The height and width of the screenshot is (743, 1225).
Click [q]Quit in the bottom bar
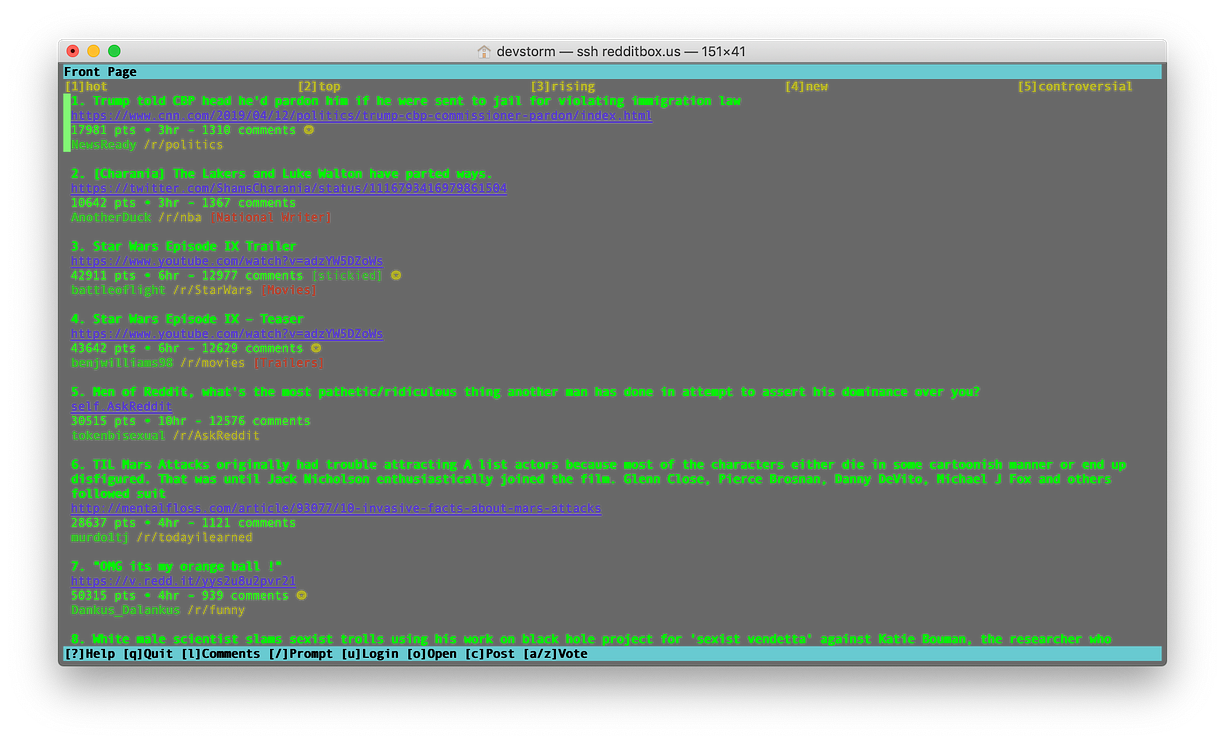(x=148, y=654)
